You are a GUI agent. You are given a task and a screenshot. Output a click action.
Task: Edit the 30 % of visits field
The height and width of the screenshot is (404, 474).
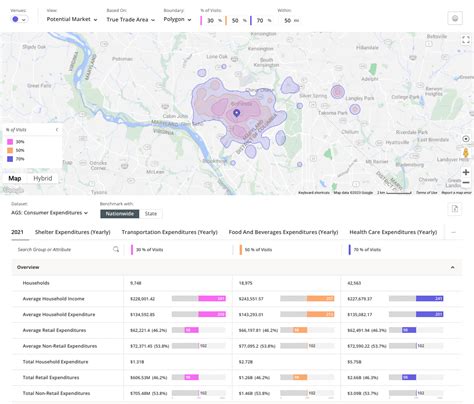pyautogui.click(x=211, y=21)
